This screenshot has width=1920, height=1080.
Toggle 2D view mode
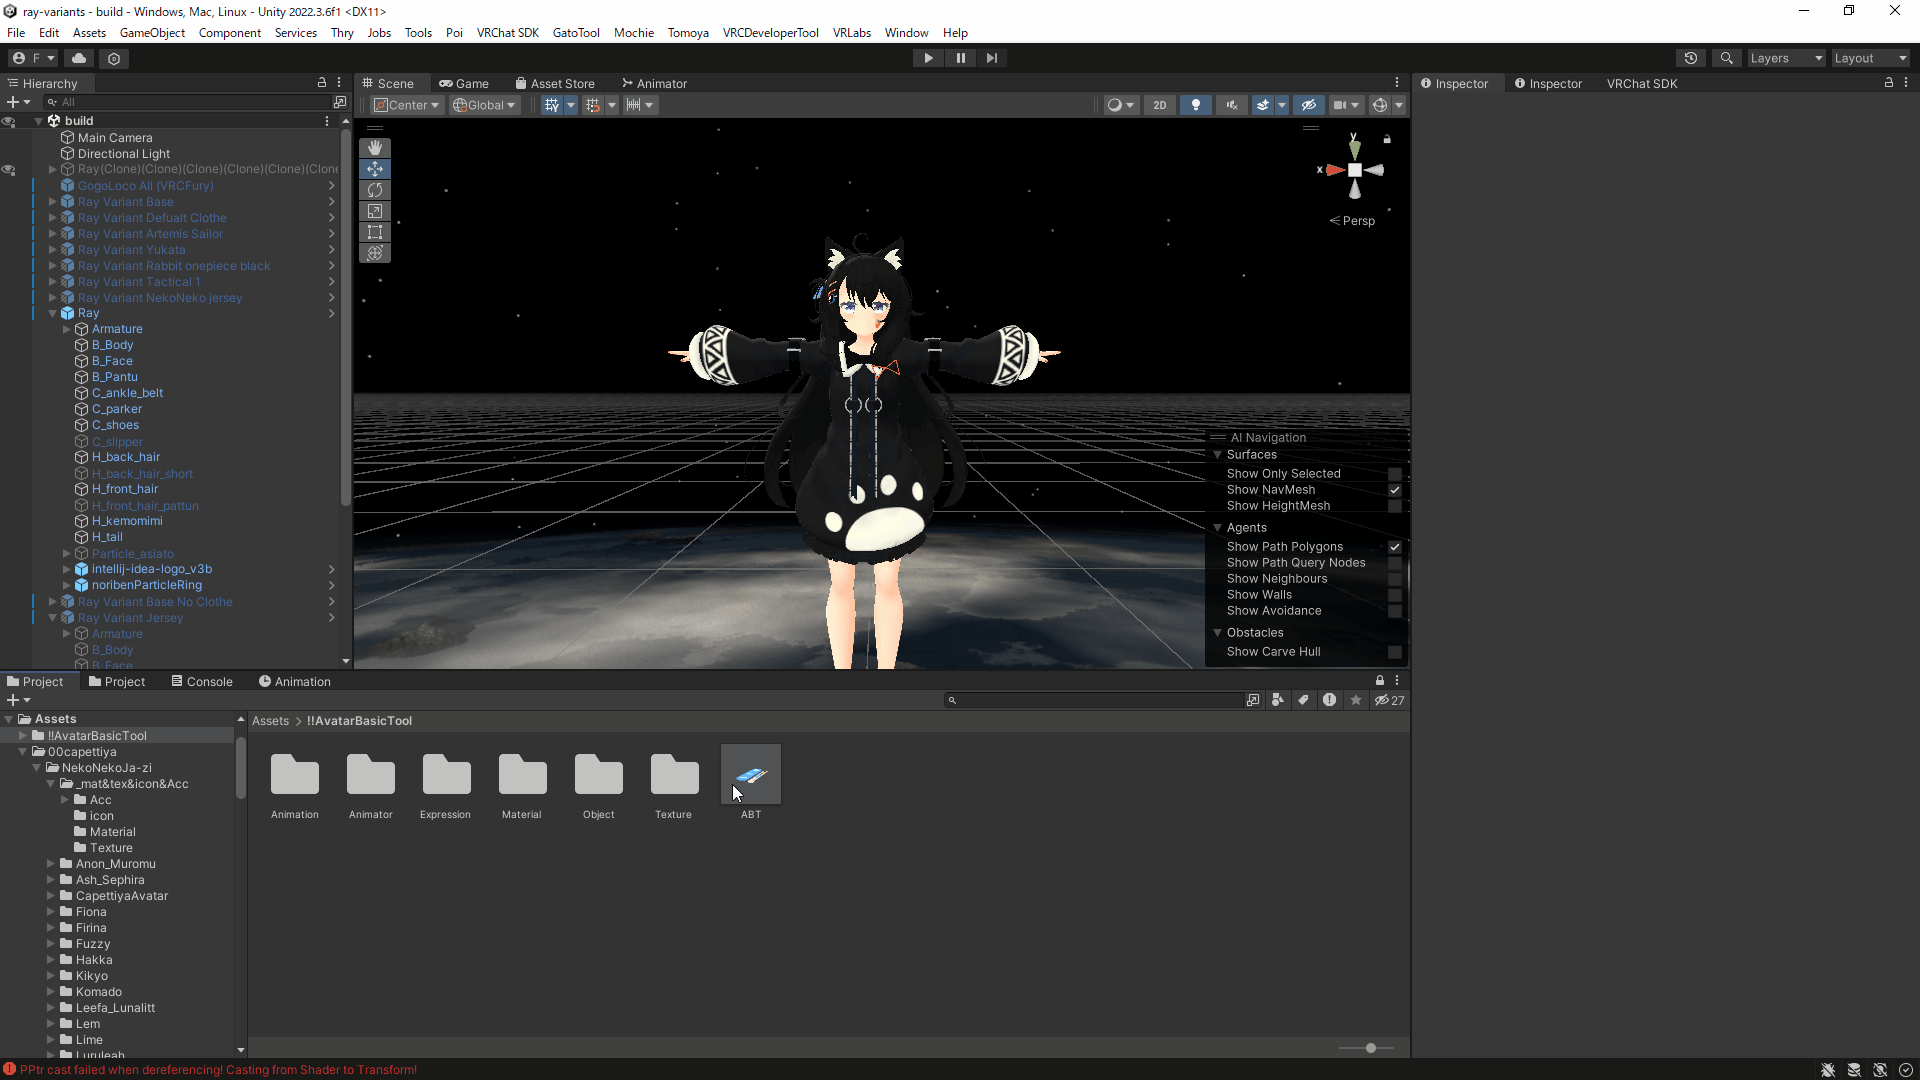point(1159,105)
